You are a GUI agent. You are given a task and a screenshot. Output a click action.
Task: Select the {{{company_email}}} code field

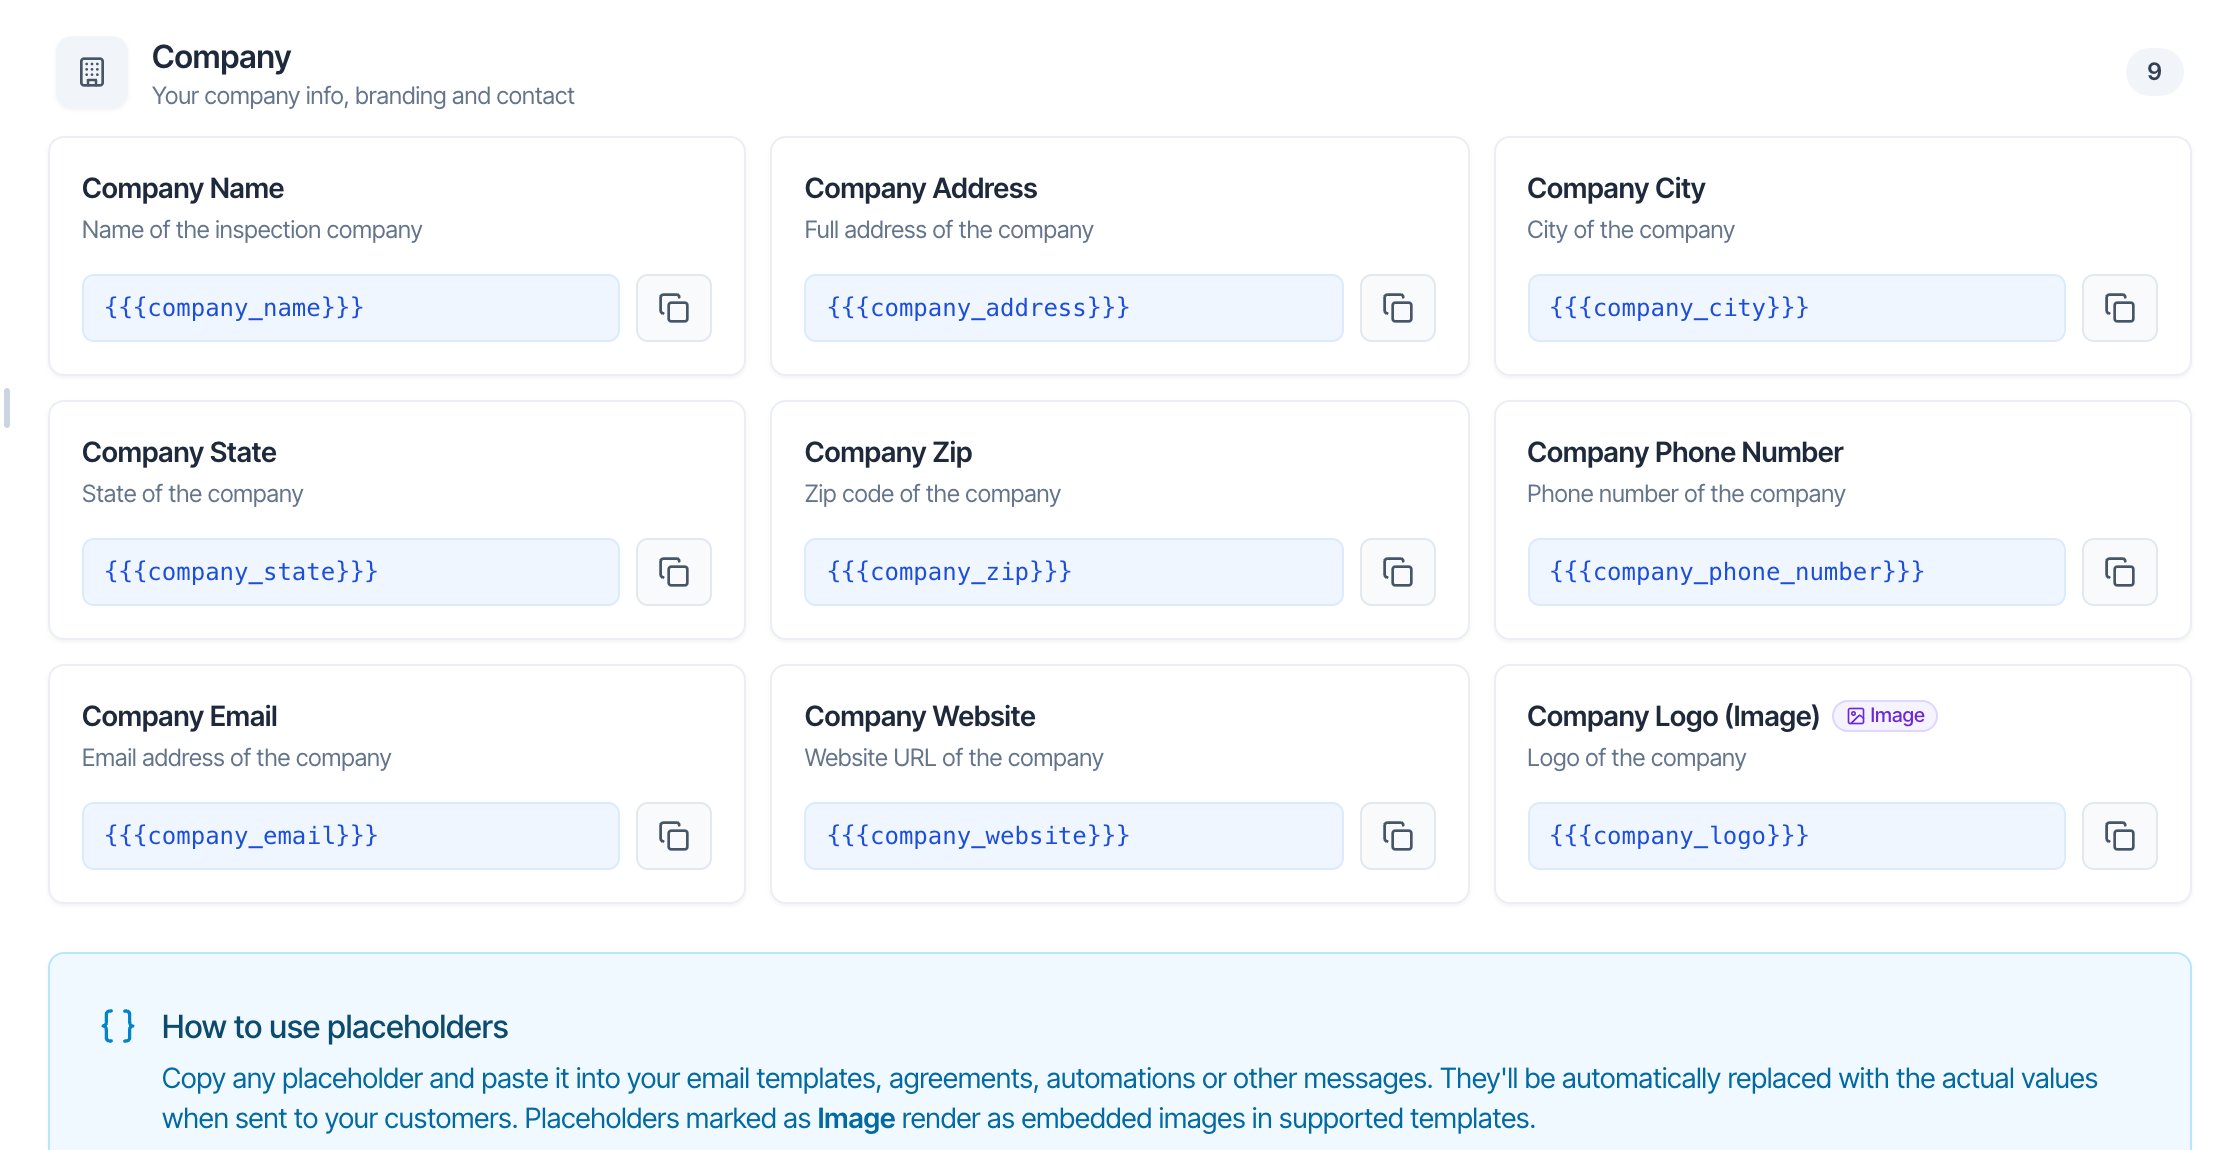(351, 836)
